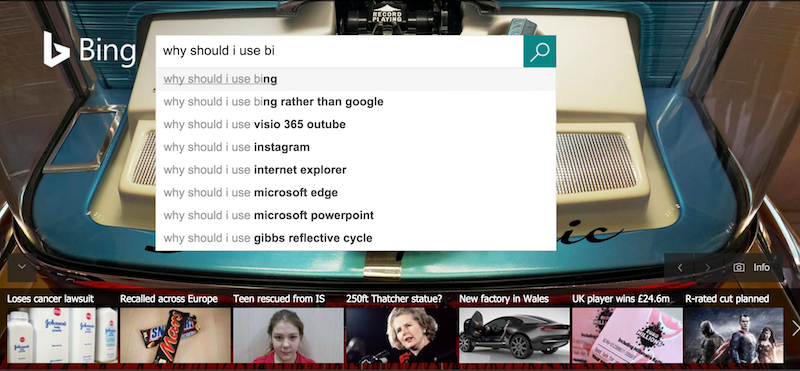Screen dimensions: 800x371
Task: Pick suggestion "visio 365 outube"
Action: 356,125
